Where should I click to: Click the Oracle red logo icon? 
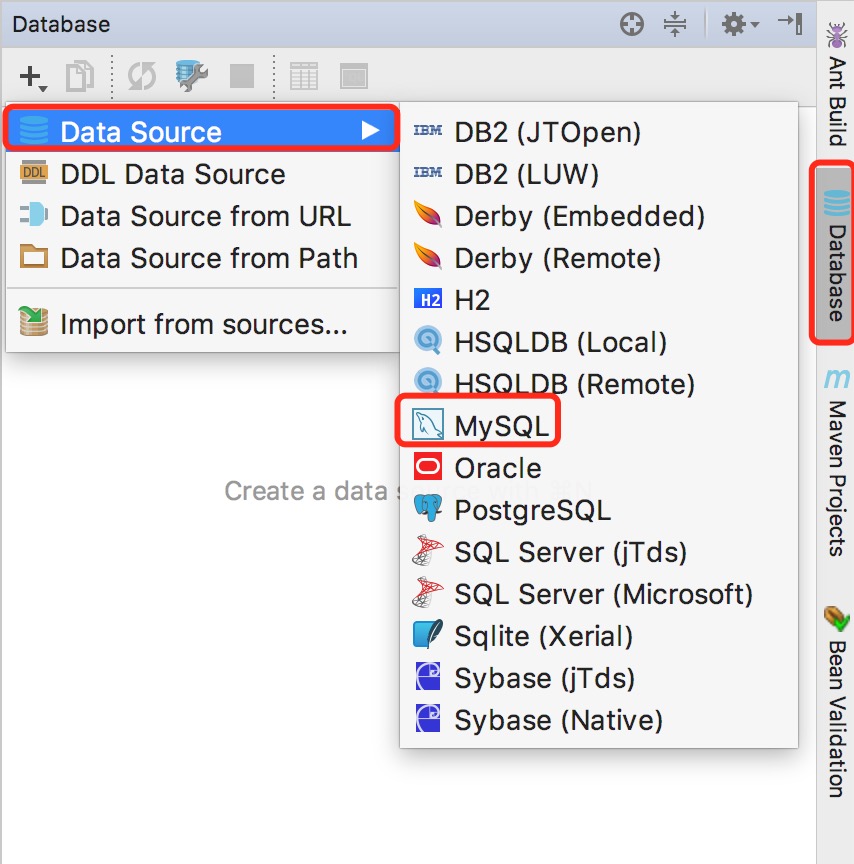[x=428, y=467]
